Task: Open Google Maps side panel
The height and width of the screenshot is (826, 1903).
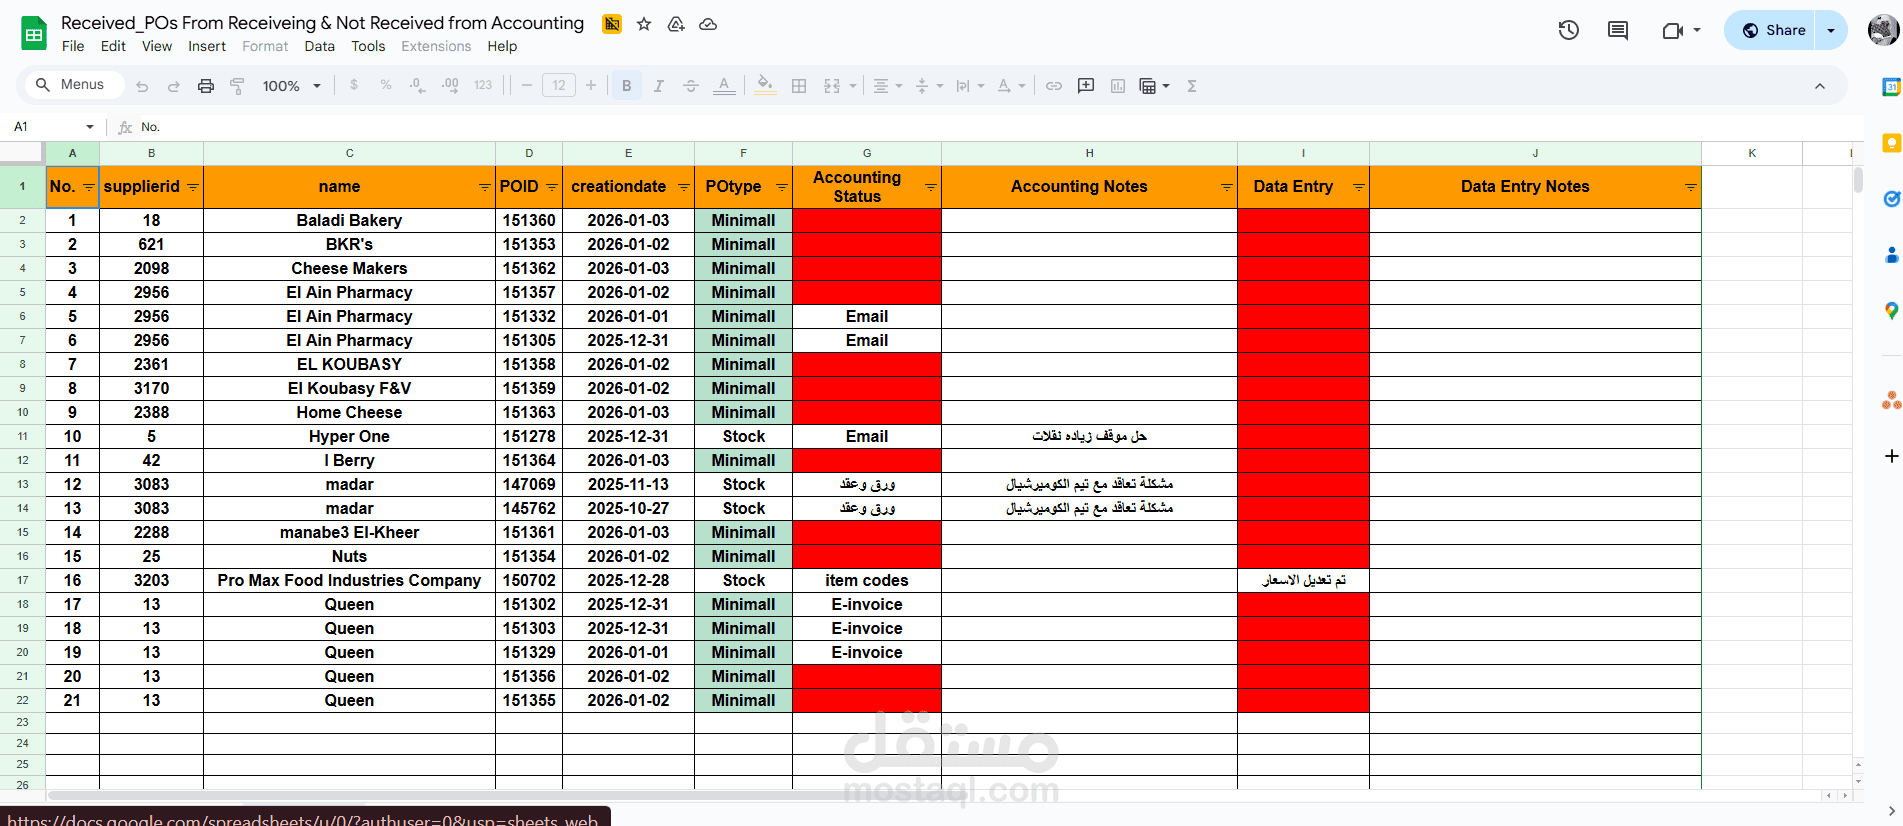Action: pyautogui.click(x=1891, y=311)
